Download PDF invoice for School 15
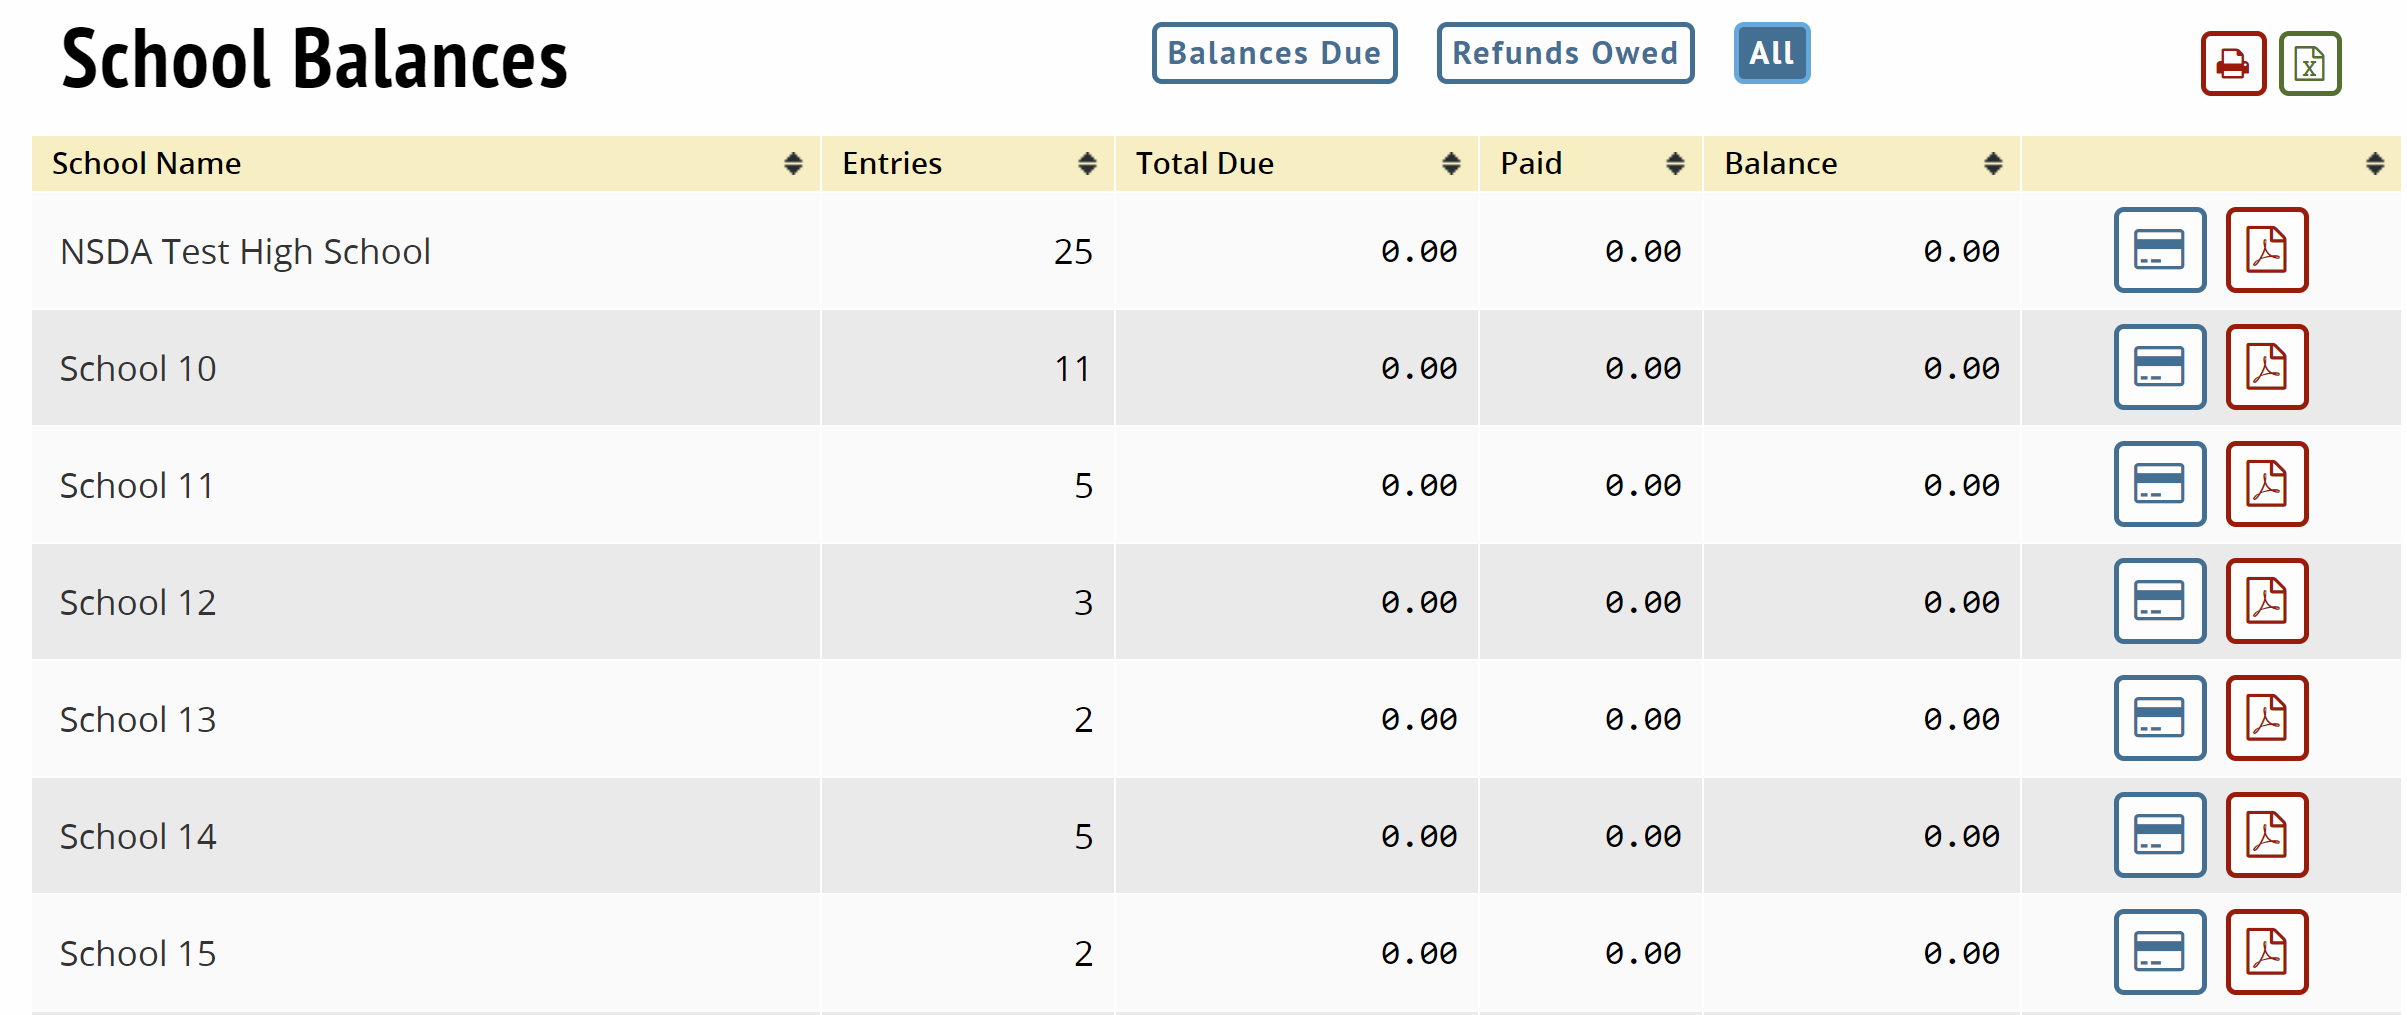The height and width of the screenshot is (1015, 2407). pos(2266,952)
